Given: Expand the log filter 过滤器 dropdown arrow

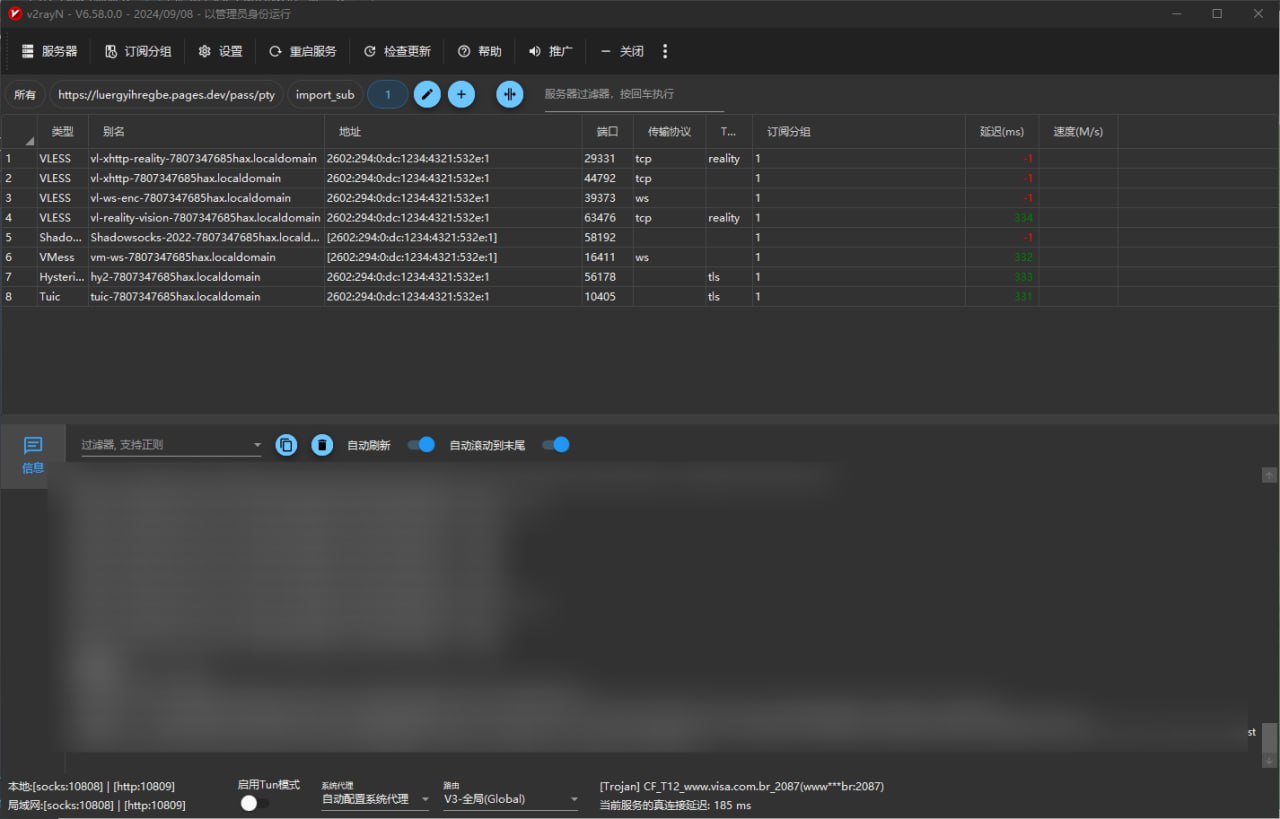Looking at the screenshot, I should point(257,445).
